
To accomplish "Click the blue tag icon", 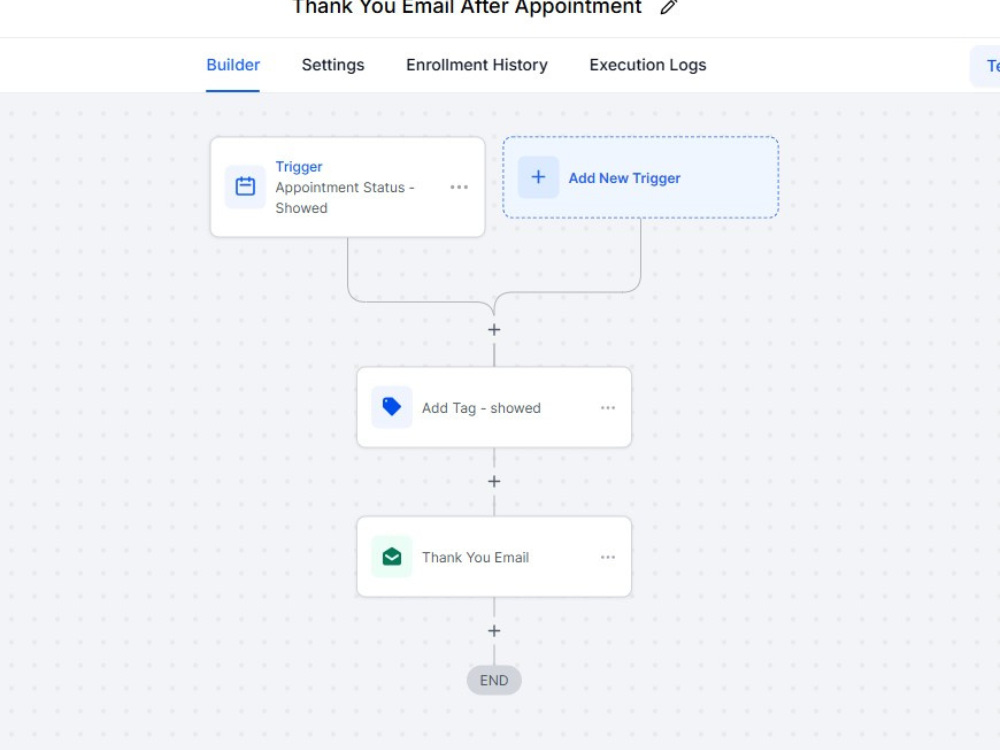I will point(392,407).
